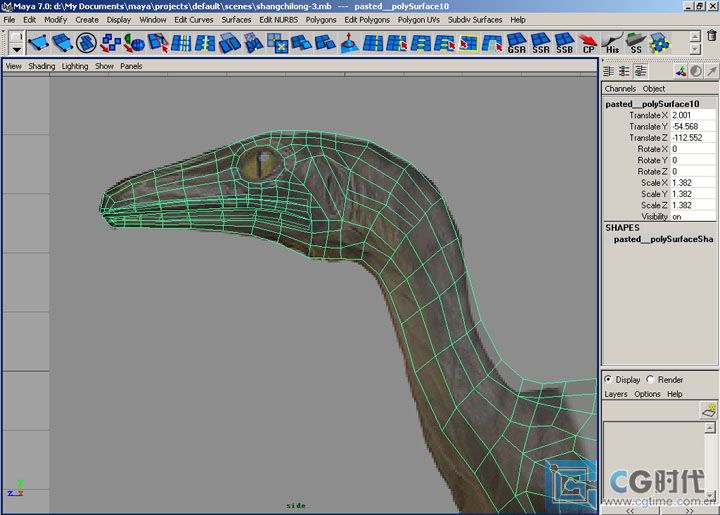Click the layer list scroll up arrow
The height and width of the screenshot is (515, 720).
[709, 427]
